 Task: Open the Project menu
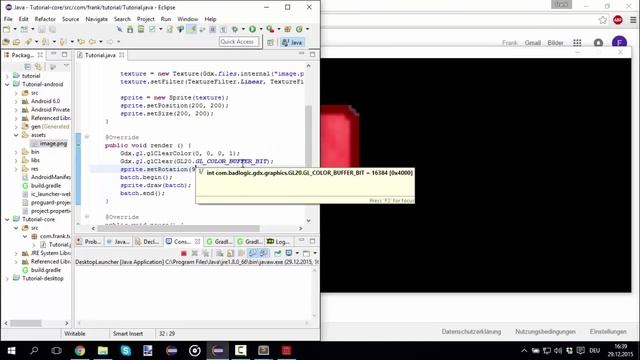coord(146,19)
